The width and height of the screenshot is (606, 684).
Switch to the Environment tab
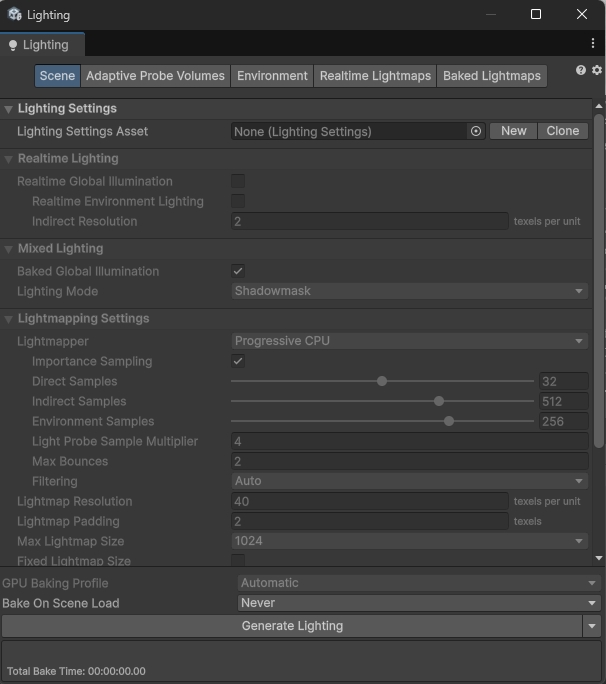(272, 76)
